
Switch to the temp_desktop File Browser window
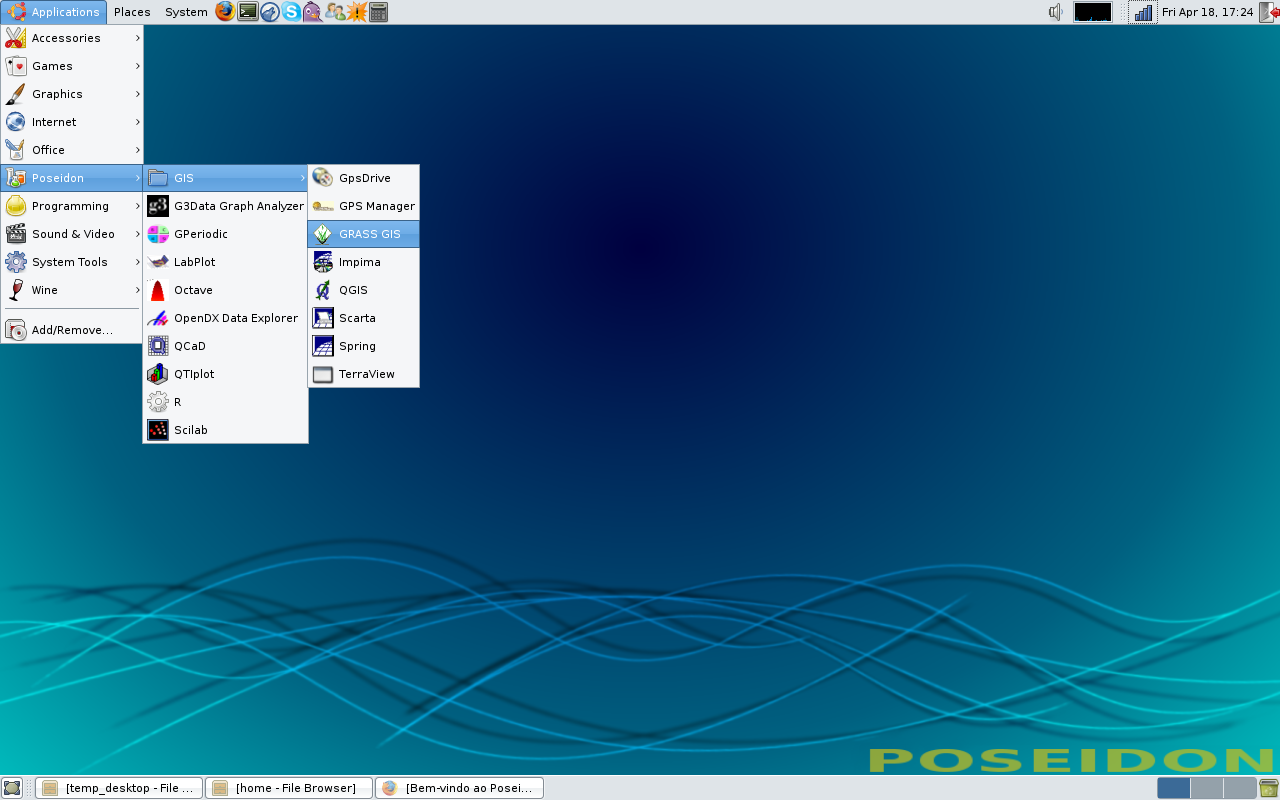click(x=119, y=788)
